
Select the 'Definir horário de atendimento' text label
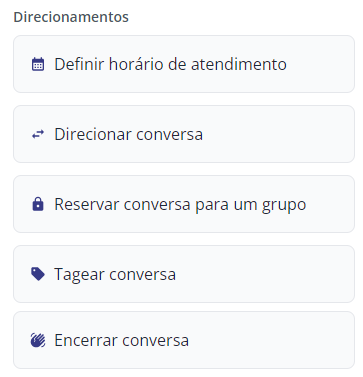click(x=170, y=64)
